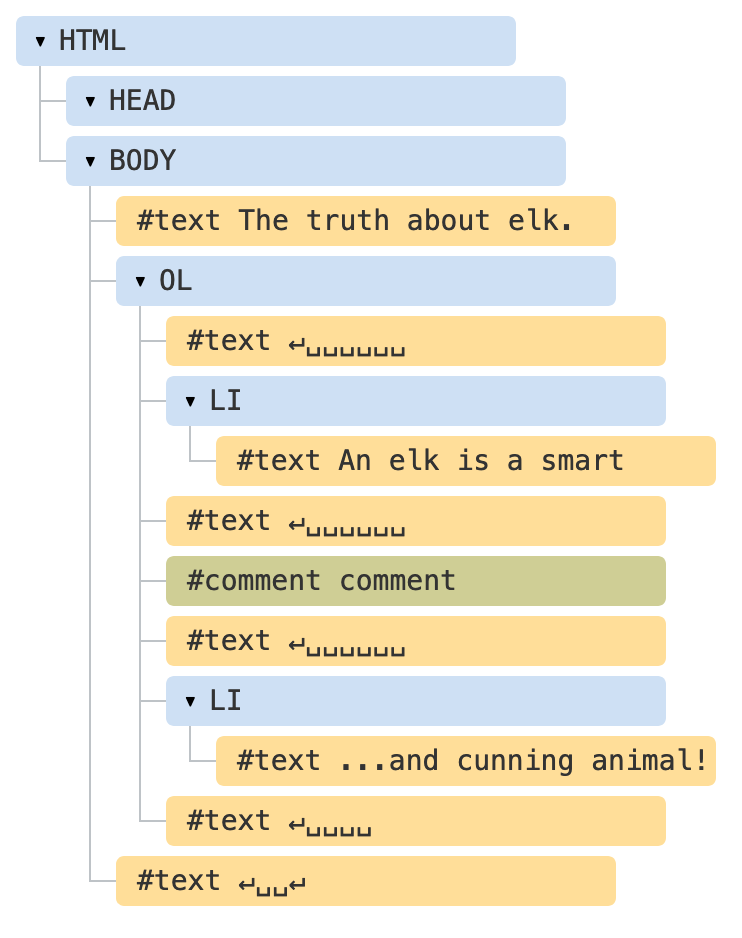742x938 pixels.
Task: Collapse the HEAD node triangle
Action: [90, 101]
